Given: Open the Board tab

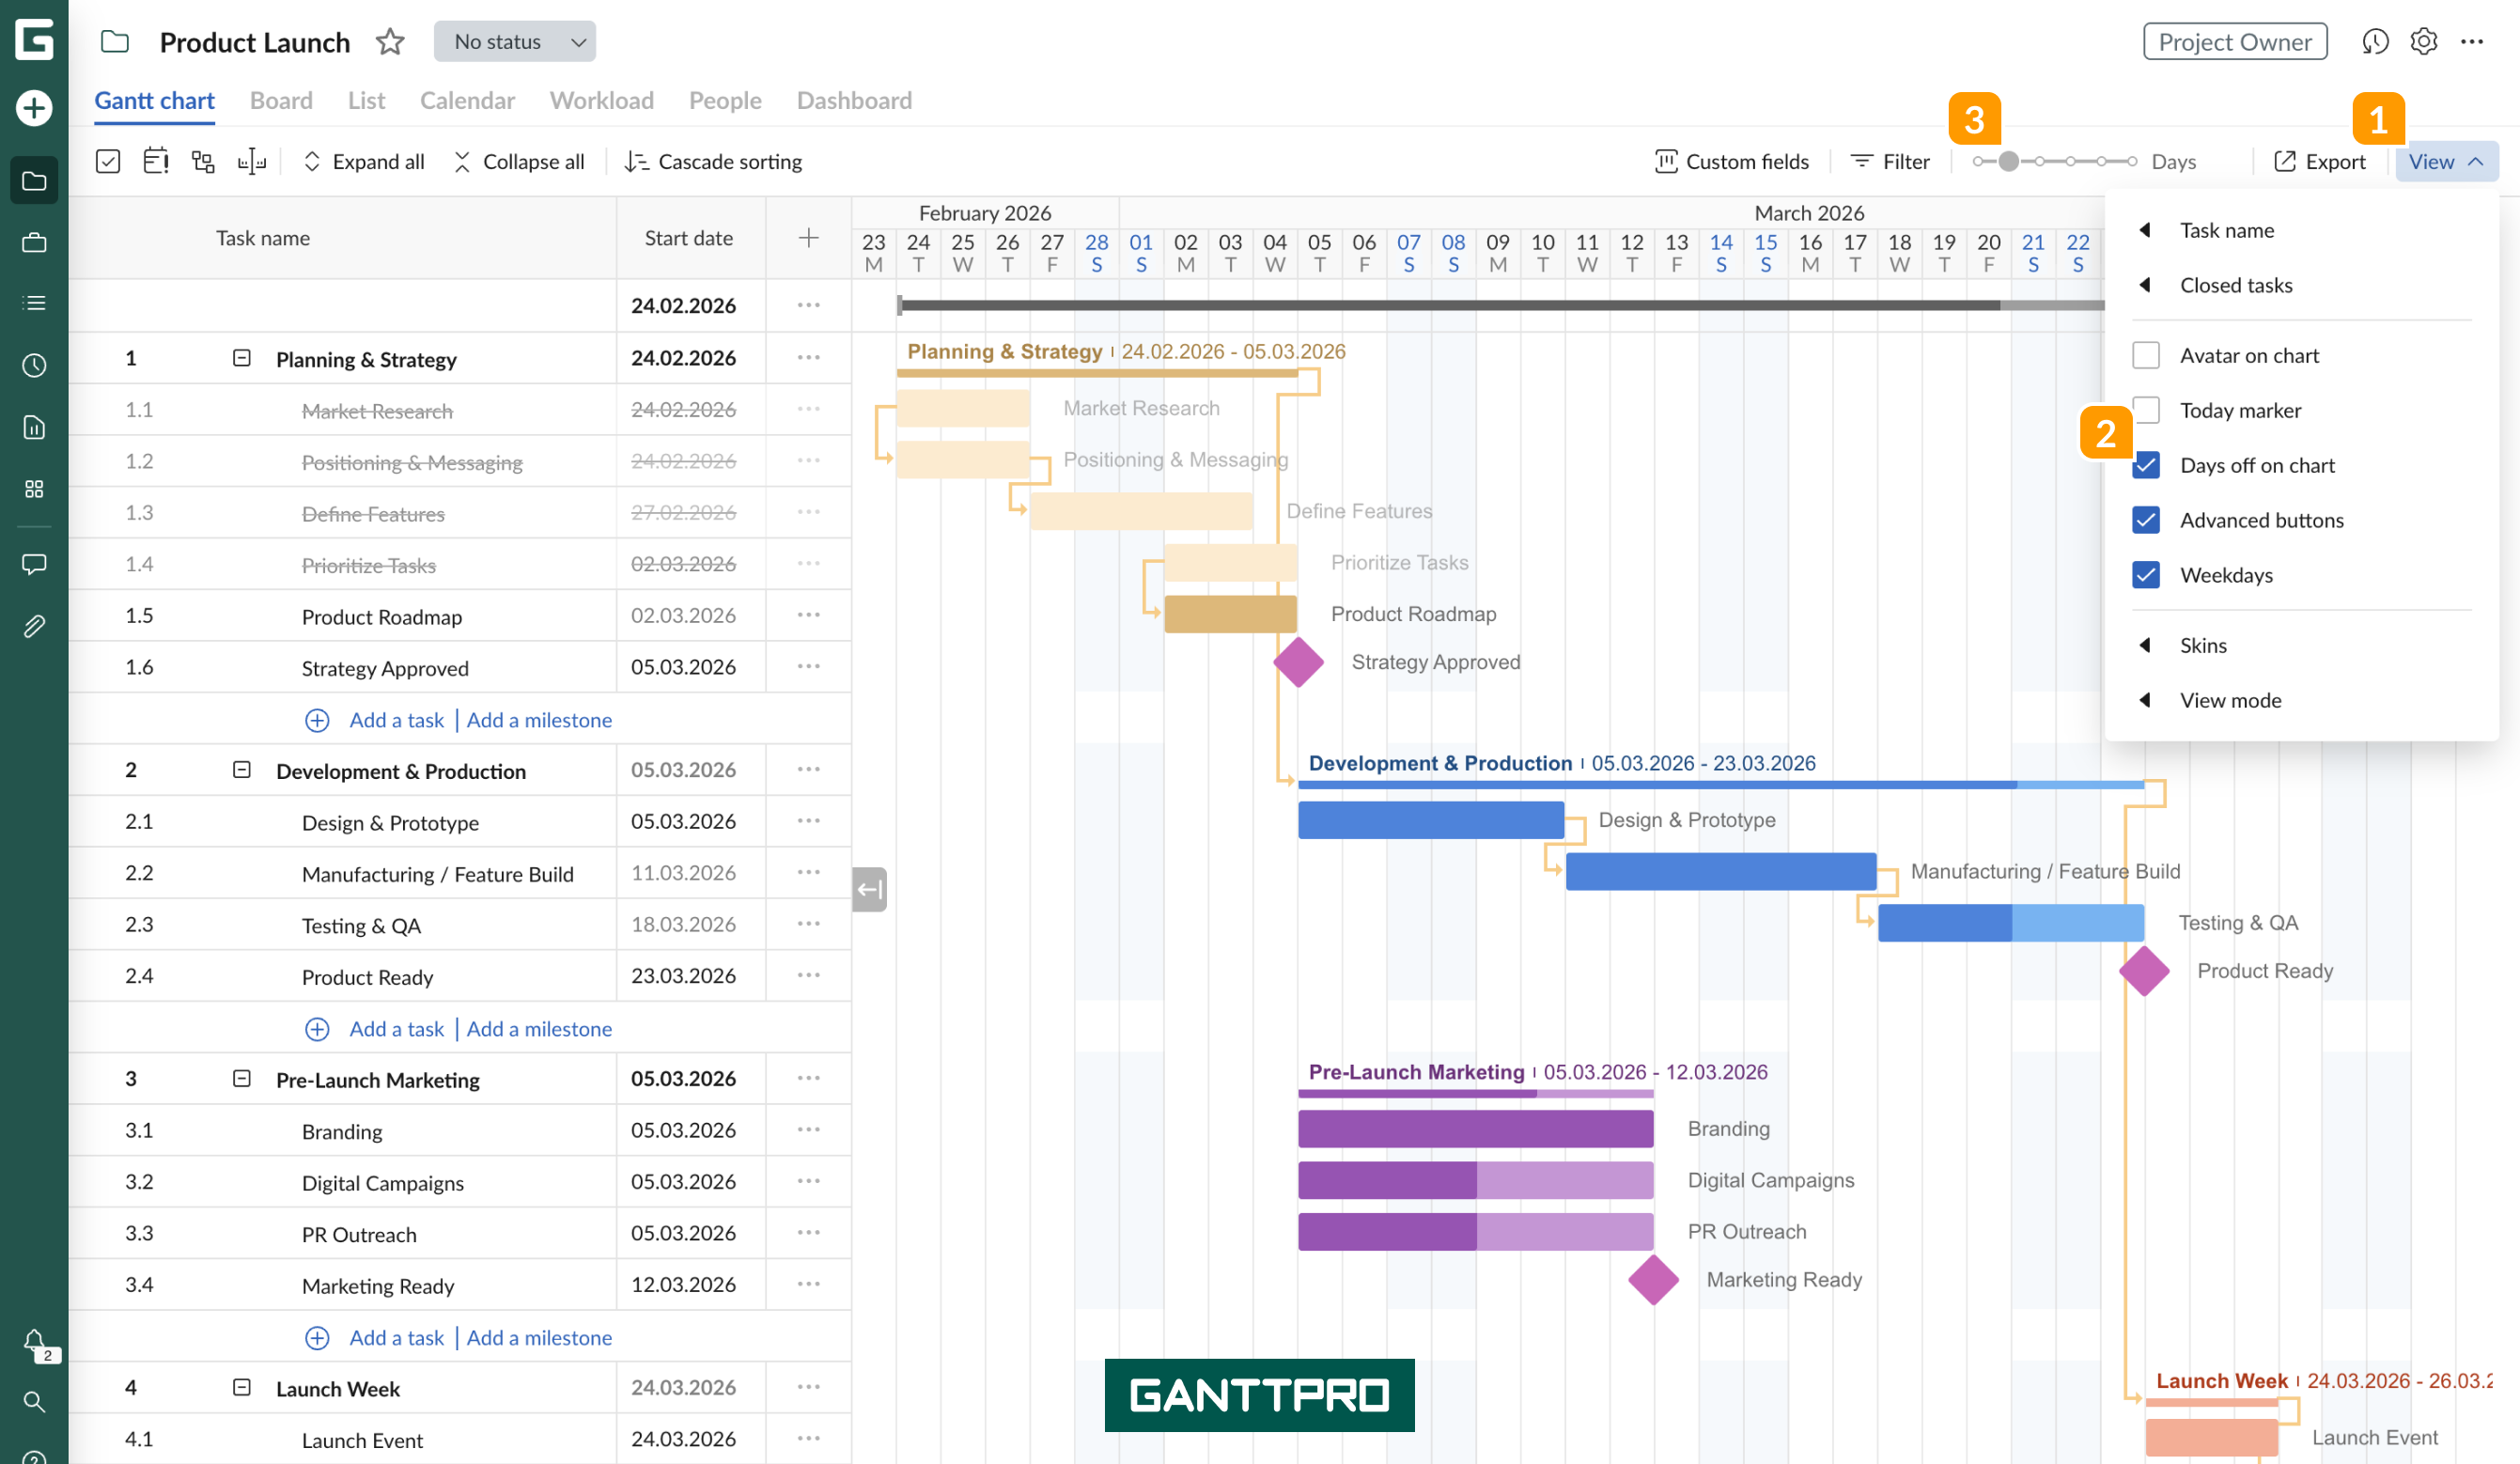Looking at the screenshot, I should point(281,100).
